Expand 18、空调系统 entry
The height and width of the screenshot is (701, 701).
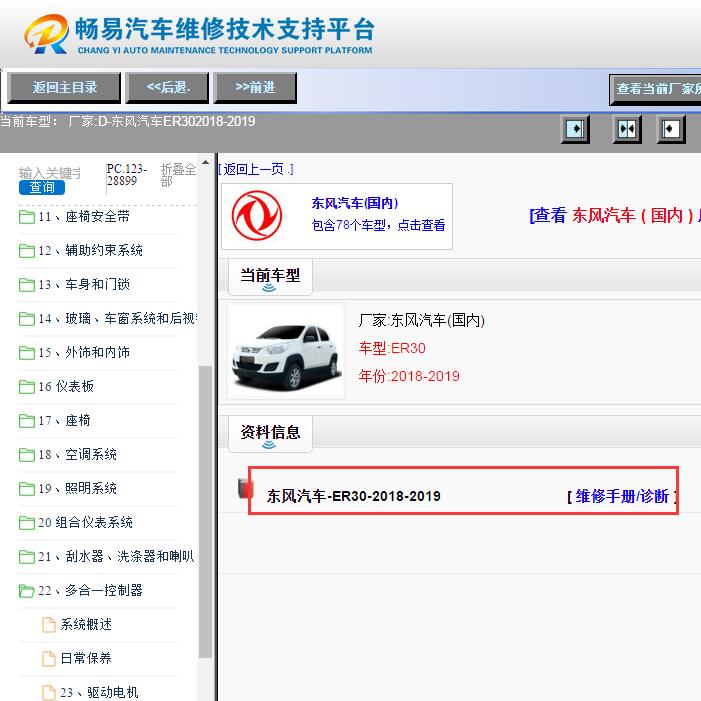(x=78, y=454)
